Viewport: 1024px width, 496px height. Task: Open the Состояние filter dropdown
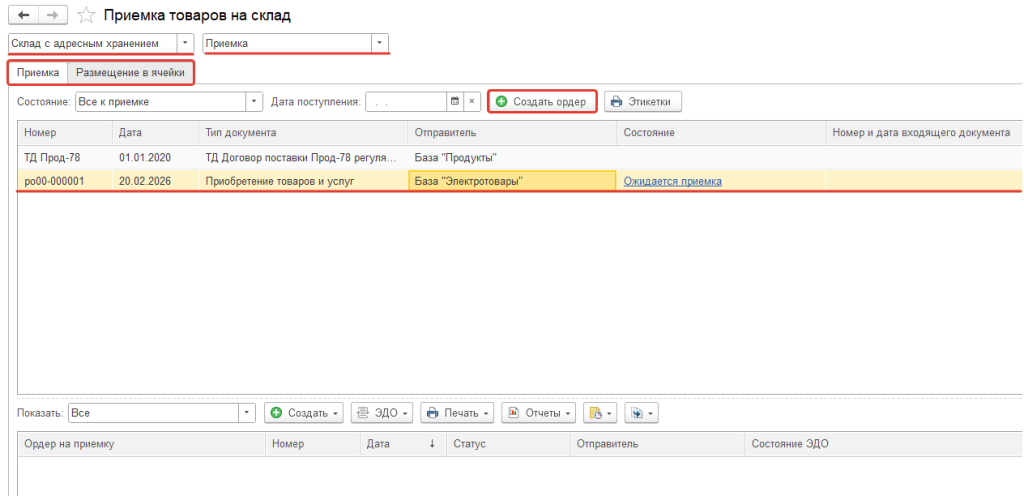click(254, 102)
